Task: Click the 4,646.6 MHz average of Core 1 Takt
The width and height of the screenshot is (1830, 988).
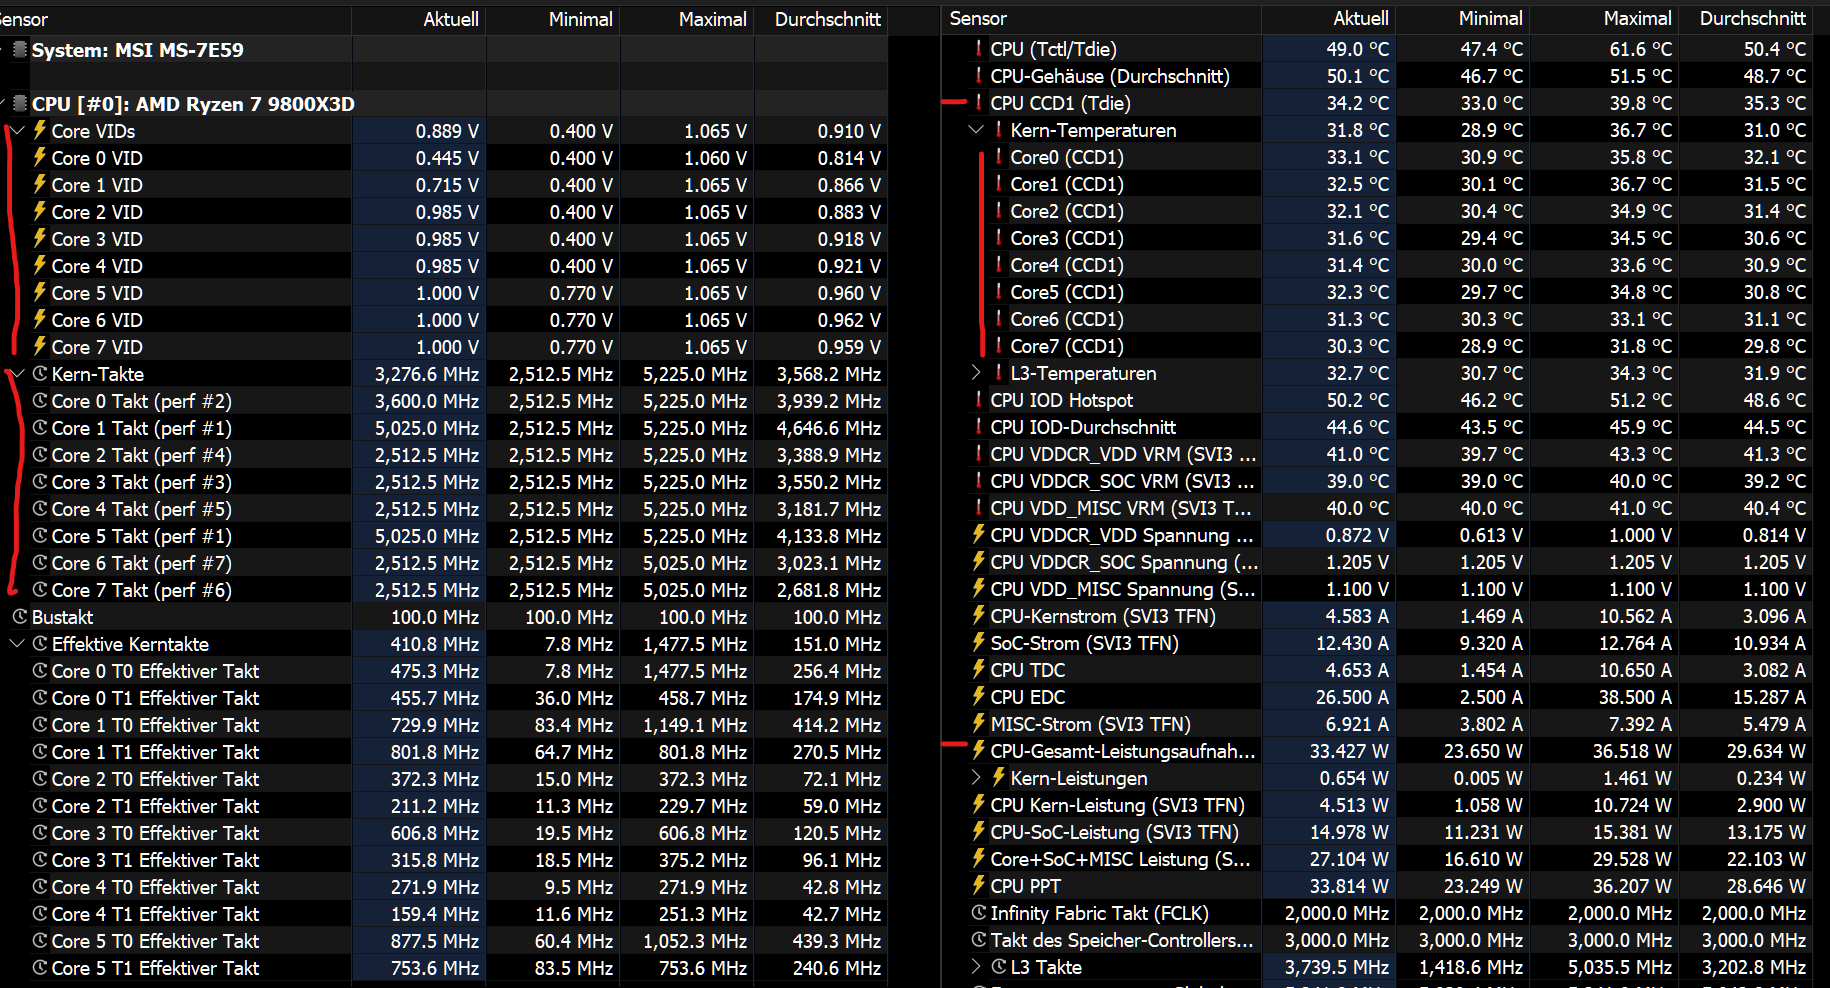Action: [829, 428]
